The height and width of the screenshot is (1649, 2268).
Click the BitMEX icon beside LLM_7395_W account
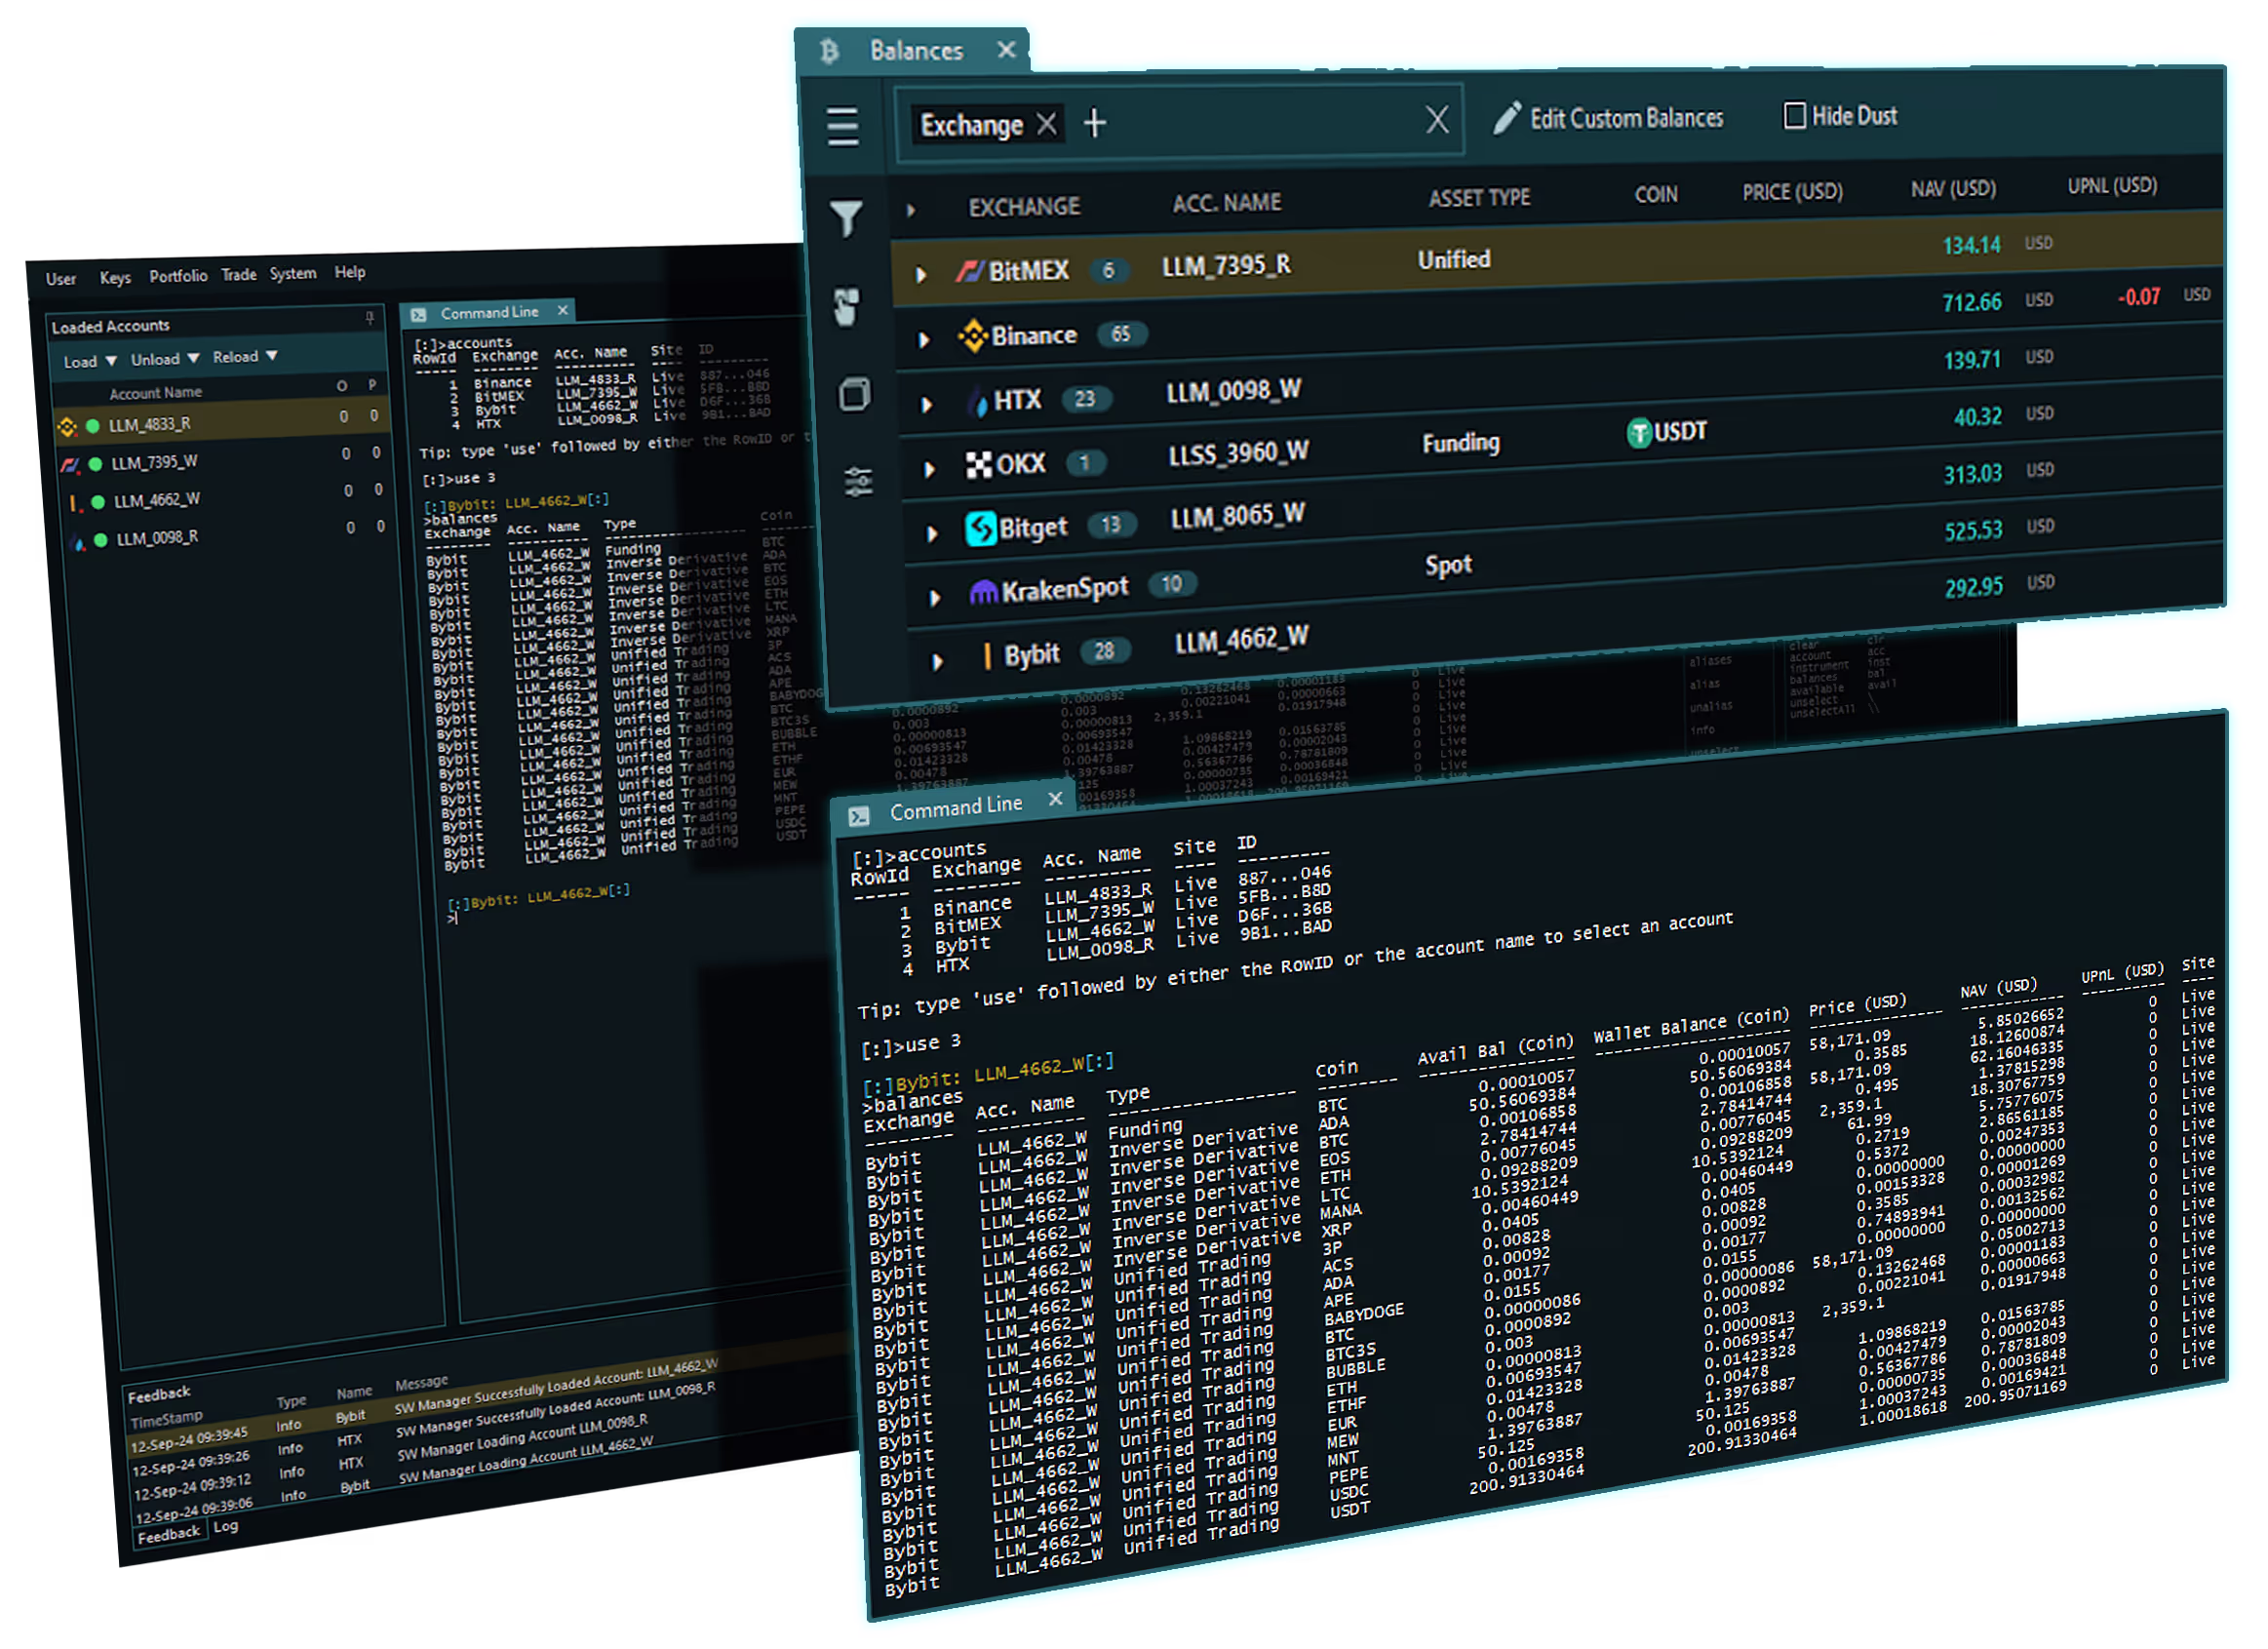pyautogui.click(x=69, y=465)
